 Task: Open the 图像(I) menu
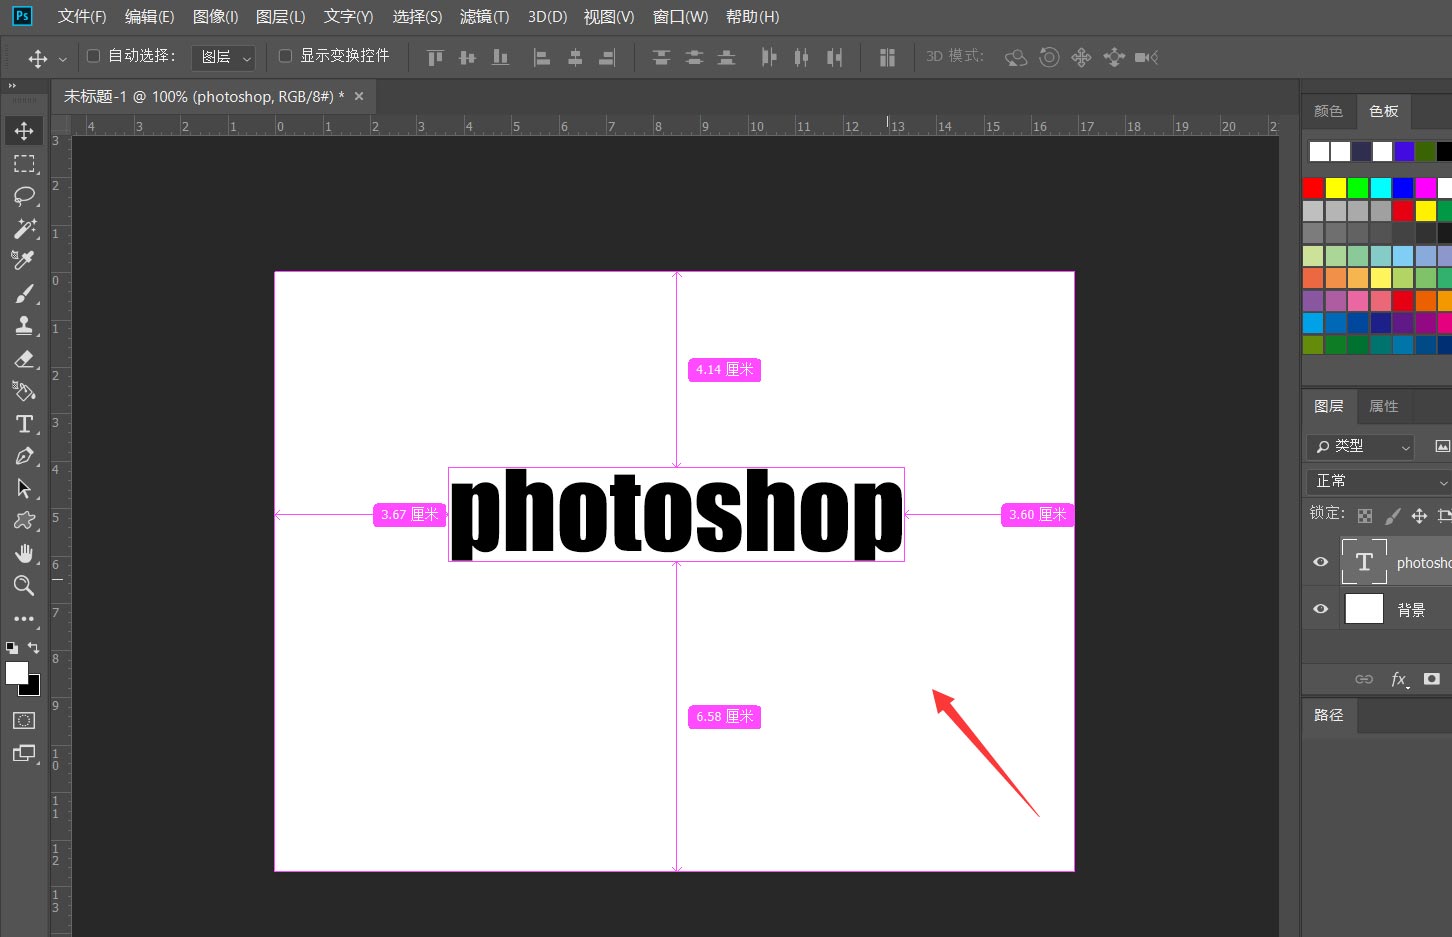click(215, 17)
